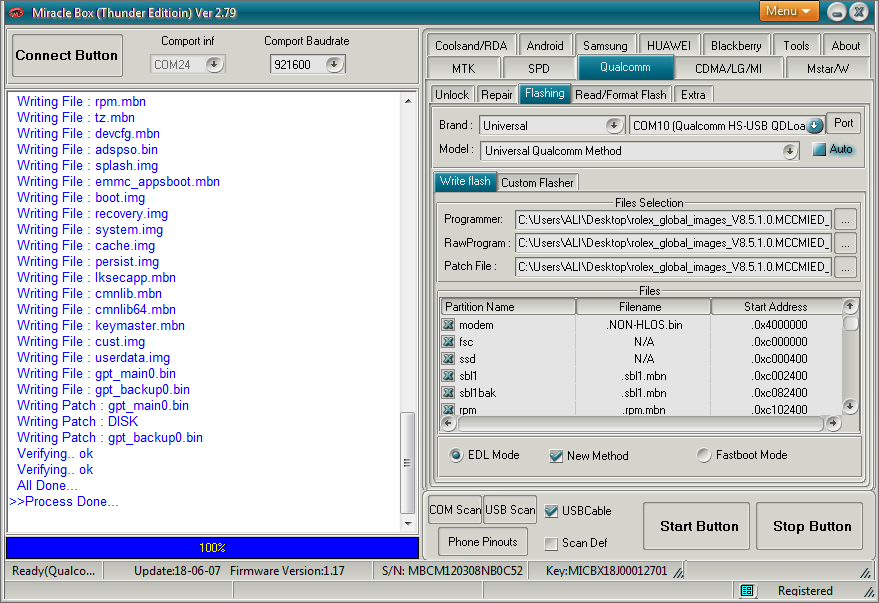Click the COM Scan button

click(455, 509)
